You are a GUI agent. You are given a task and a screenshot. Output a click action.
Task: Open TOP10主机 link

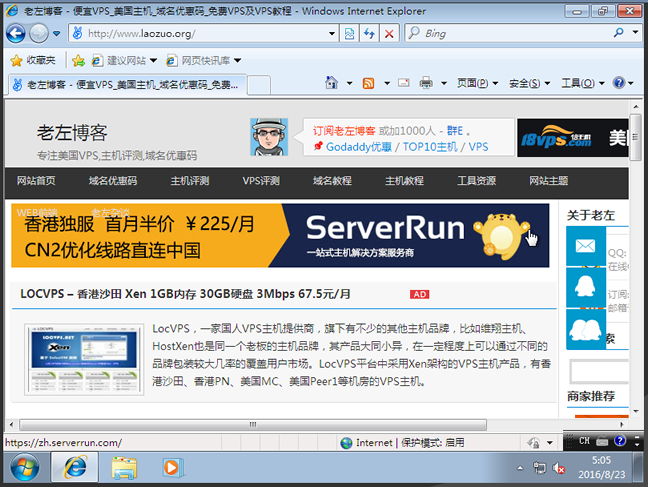tap(430, 147)
